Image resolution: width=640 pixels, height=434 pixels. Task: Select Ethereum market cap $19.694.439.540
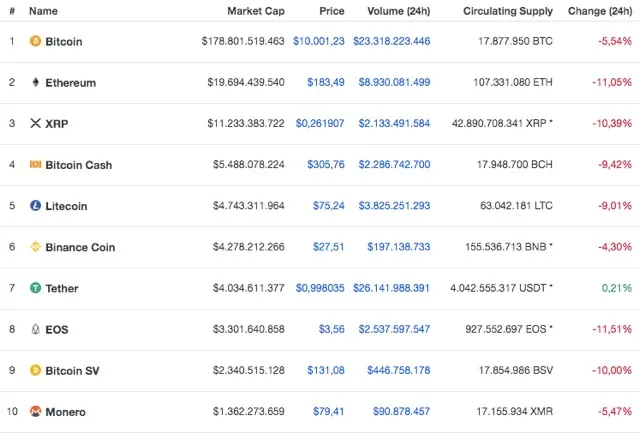click(246, 82)
